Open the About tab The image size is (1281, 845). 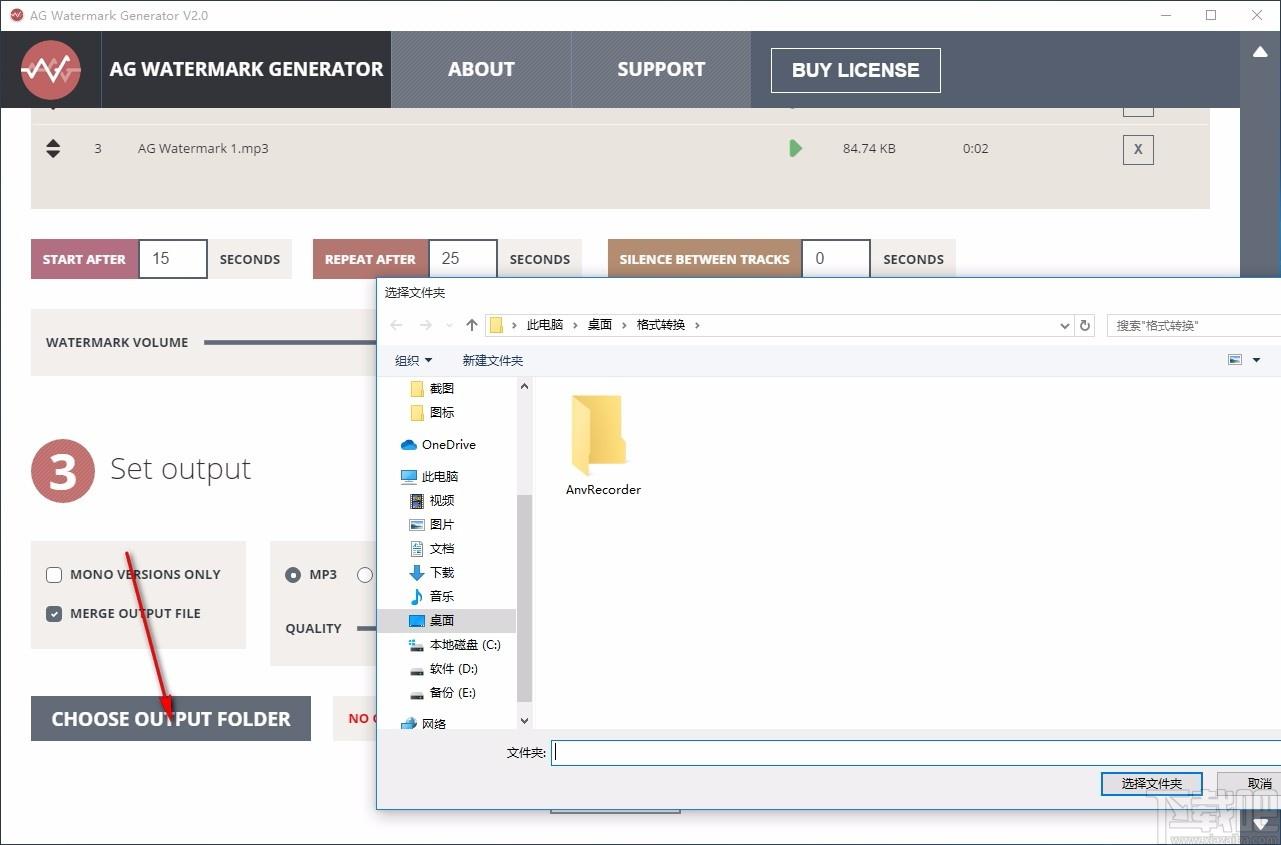(481, 69)
